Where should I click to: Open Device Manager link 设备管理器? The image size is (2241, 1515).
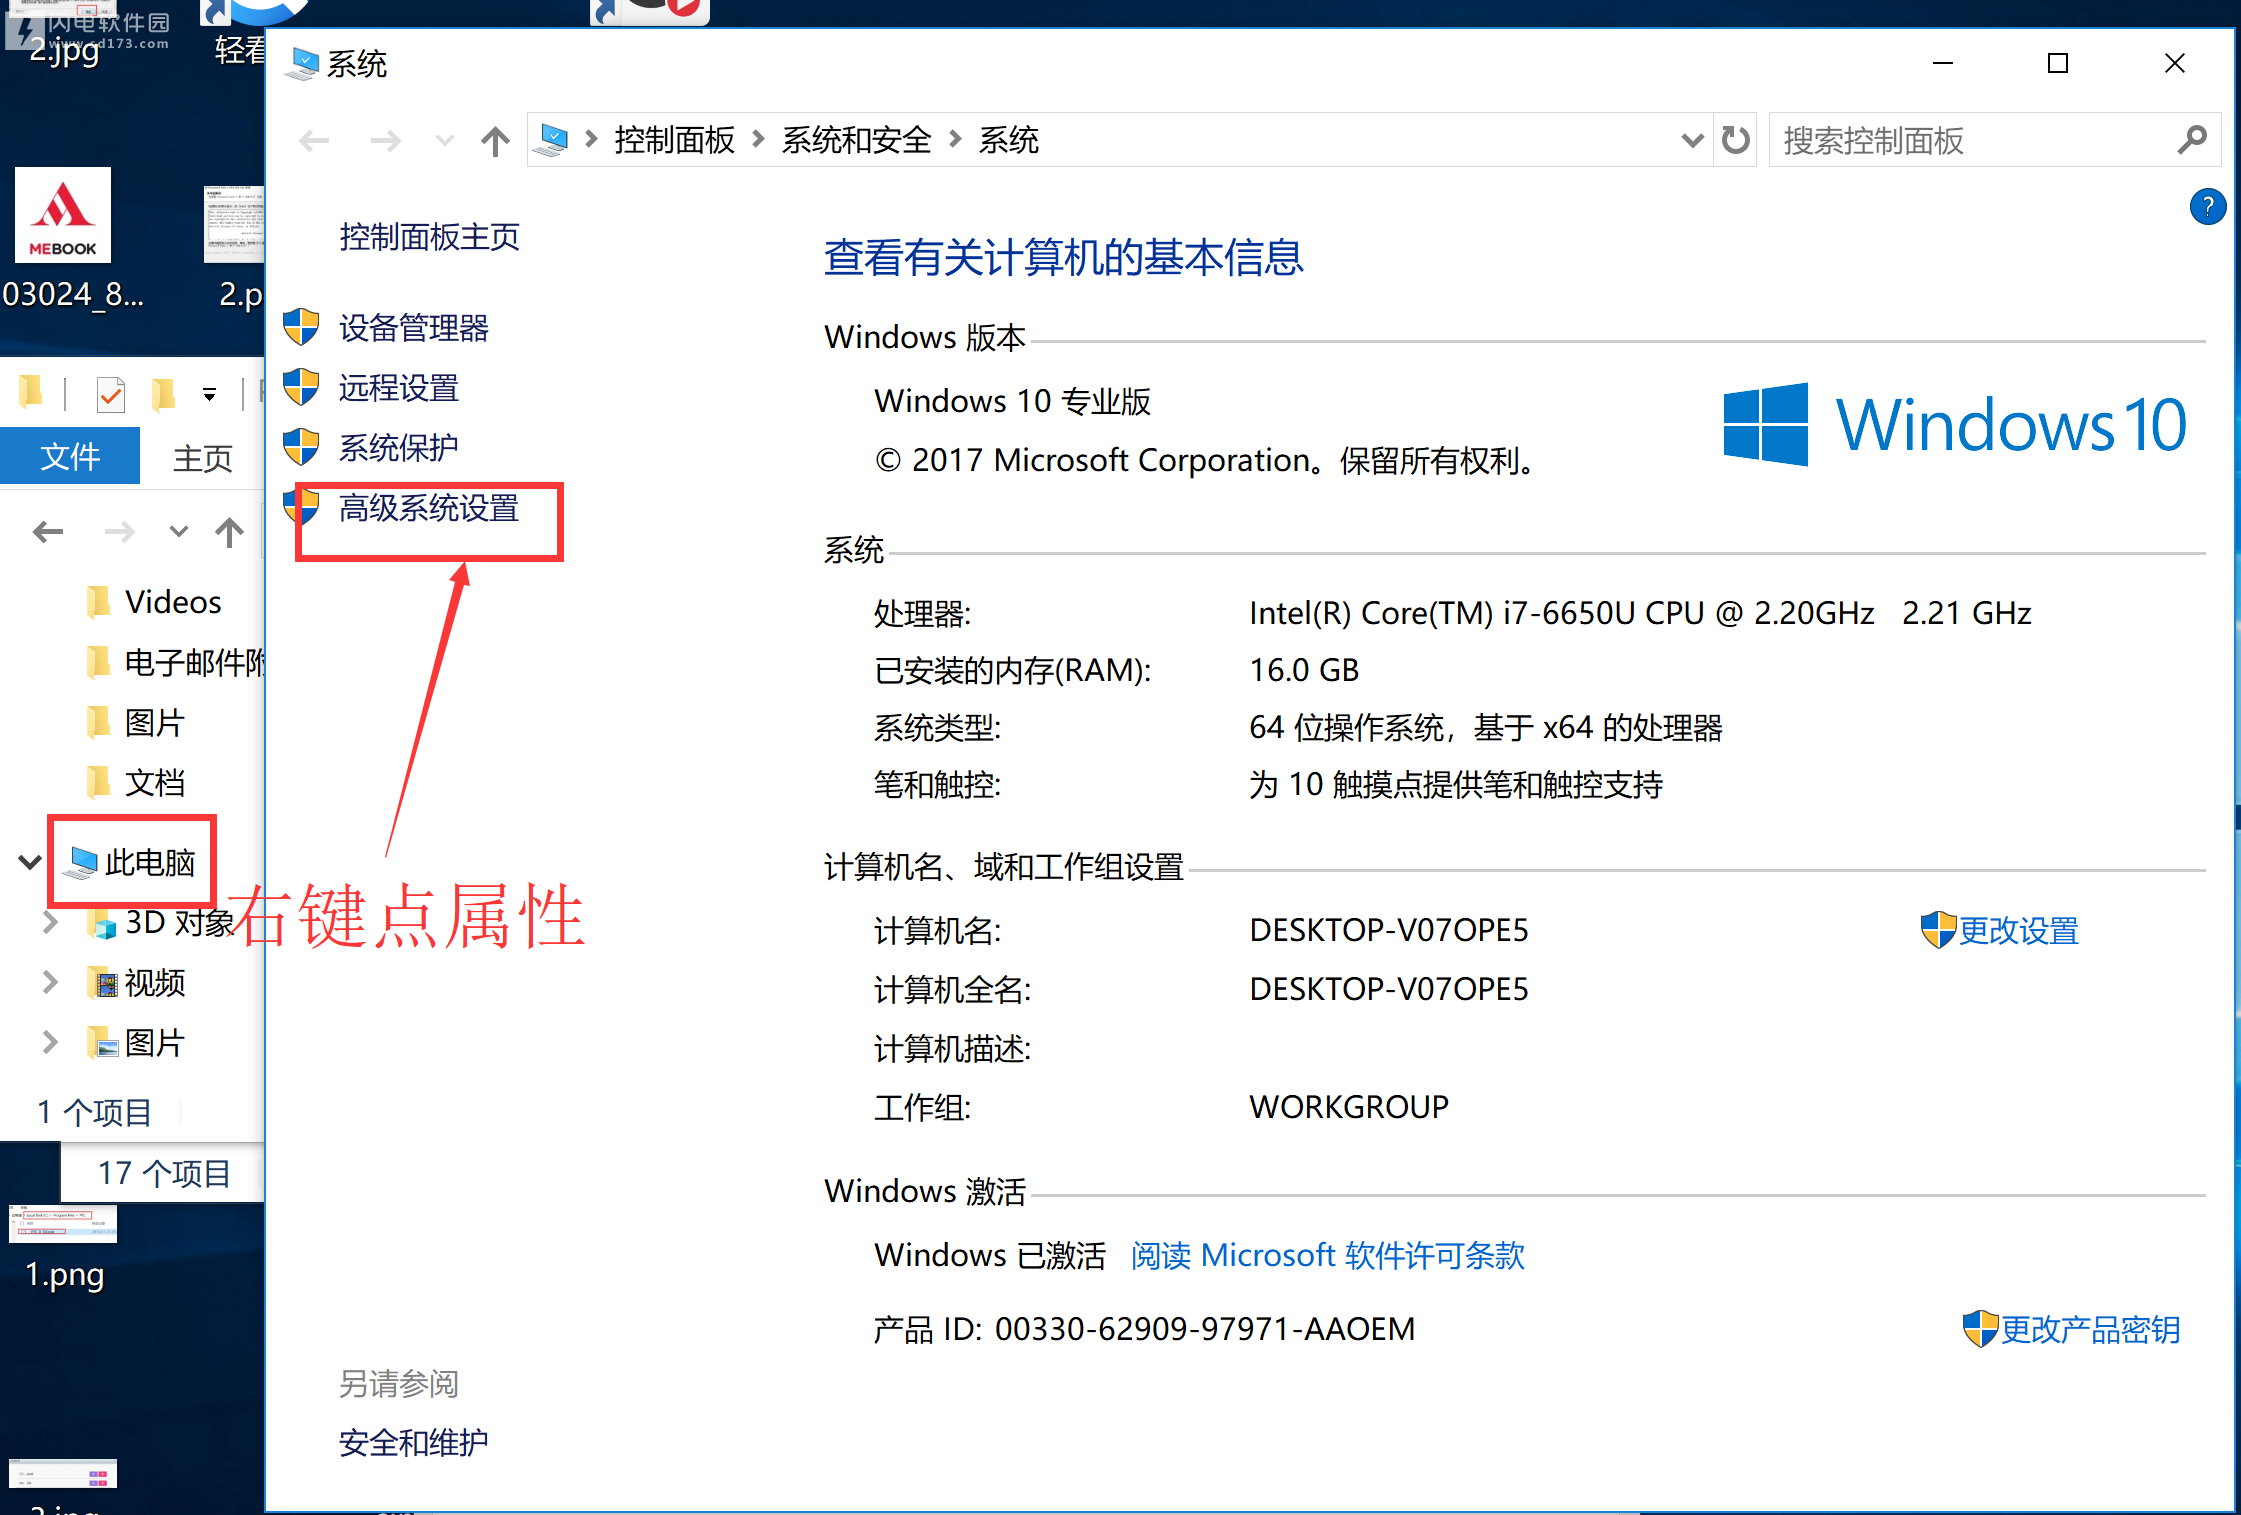tap(413, 328)
